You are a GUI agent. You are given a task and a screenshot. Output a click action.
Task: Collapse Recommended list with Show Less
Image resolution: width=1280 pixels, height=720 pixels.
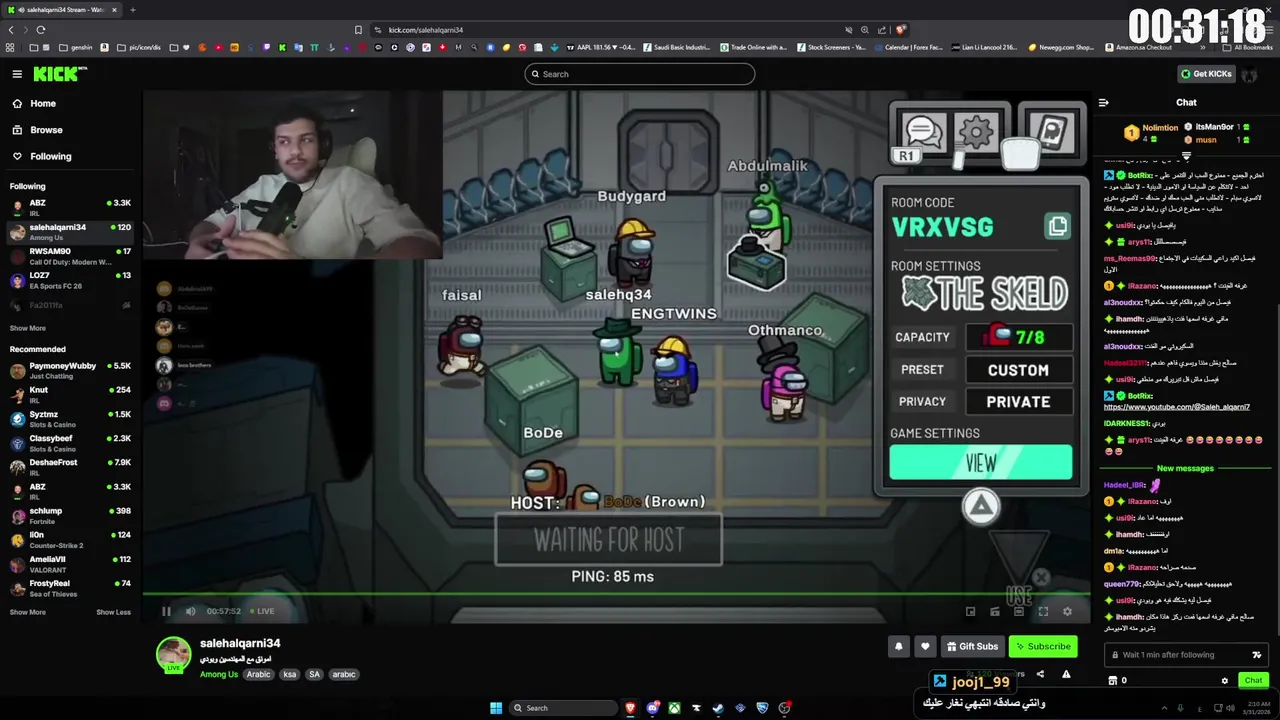(x=113, y=612)
